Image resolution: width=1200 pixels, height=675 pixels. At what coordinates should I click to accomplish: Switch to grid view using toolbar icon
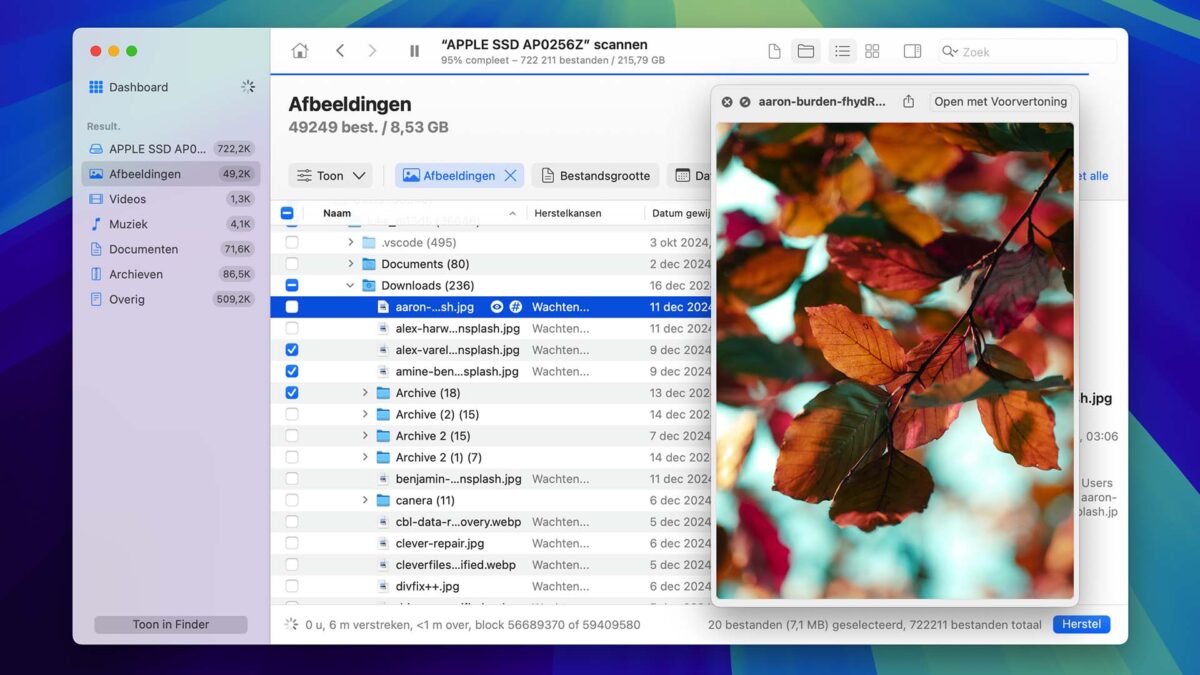[x=872, y=50]
